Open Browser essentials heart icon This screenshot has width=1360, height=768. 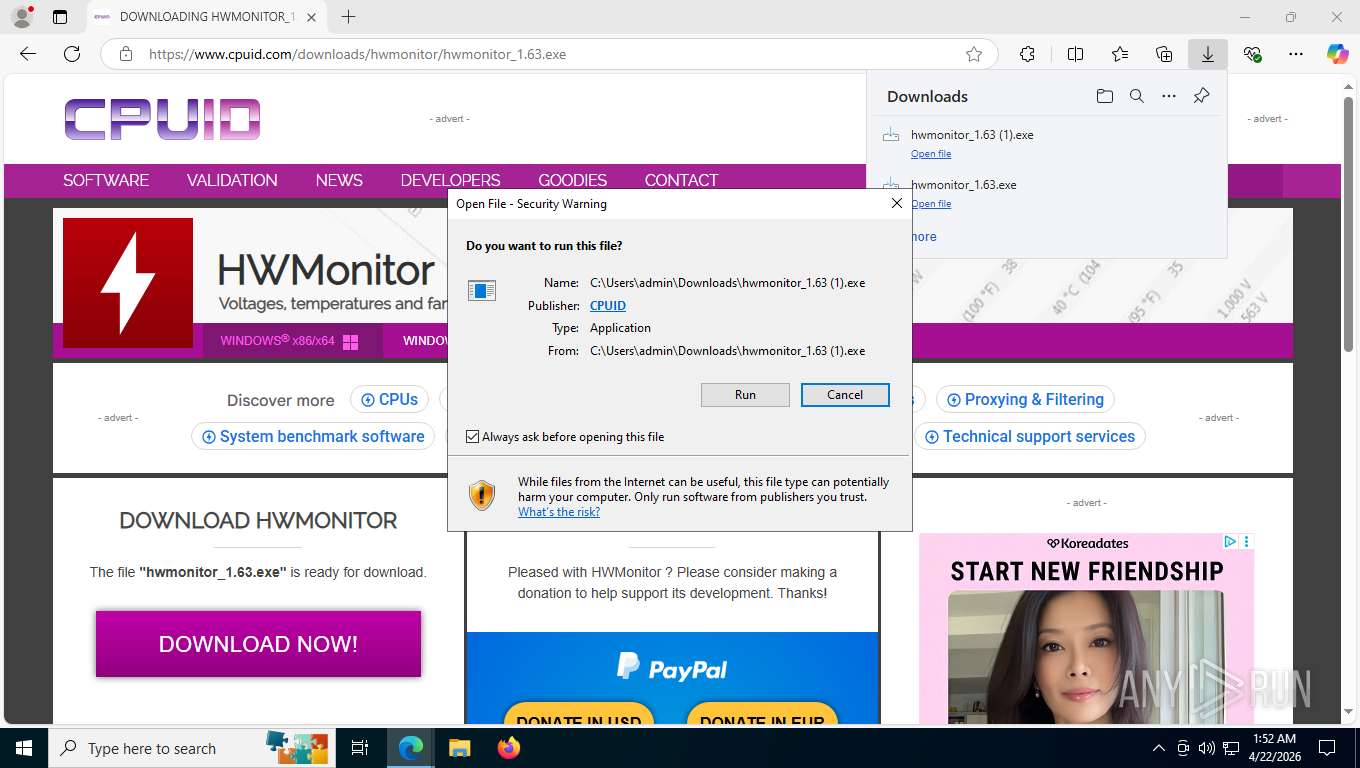tap(1252, 54)
